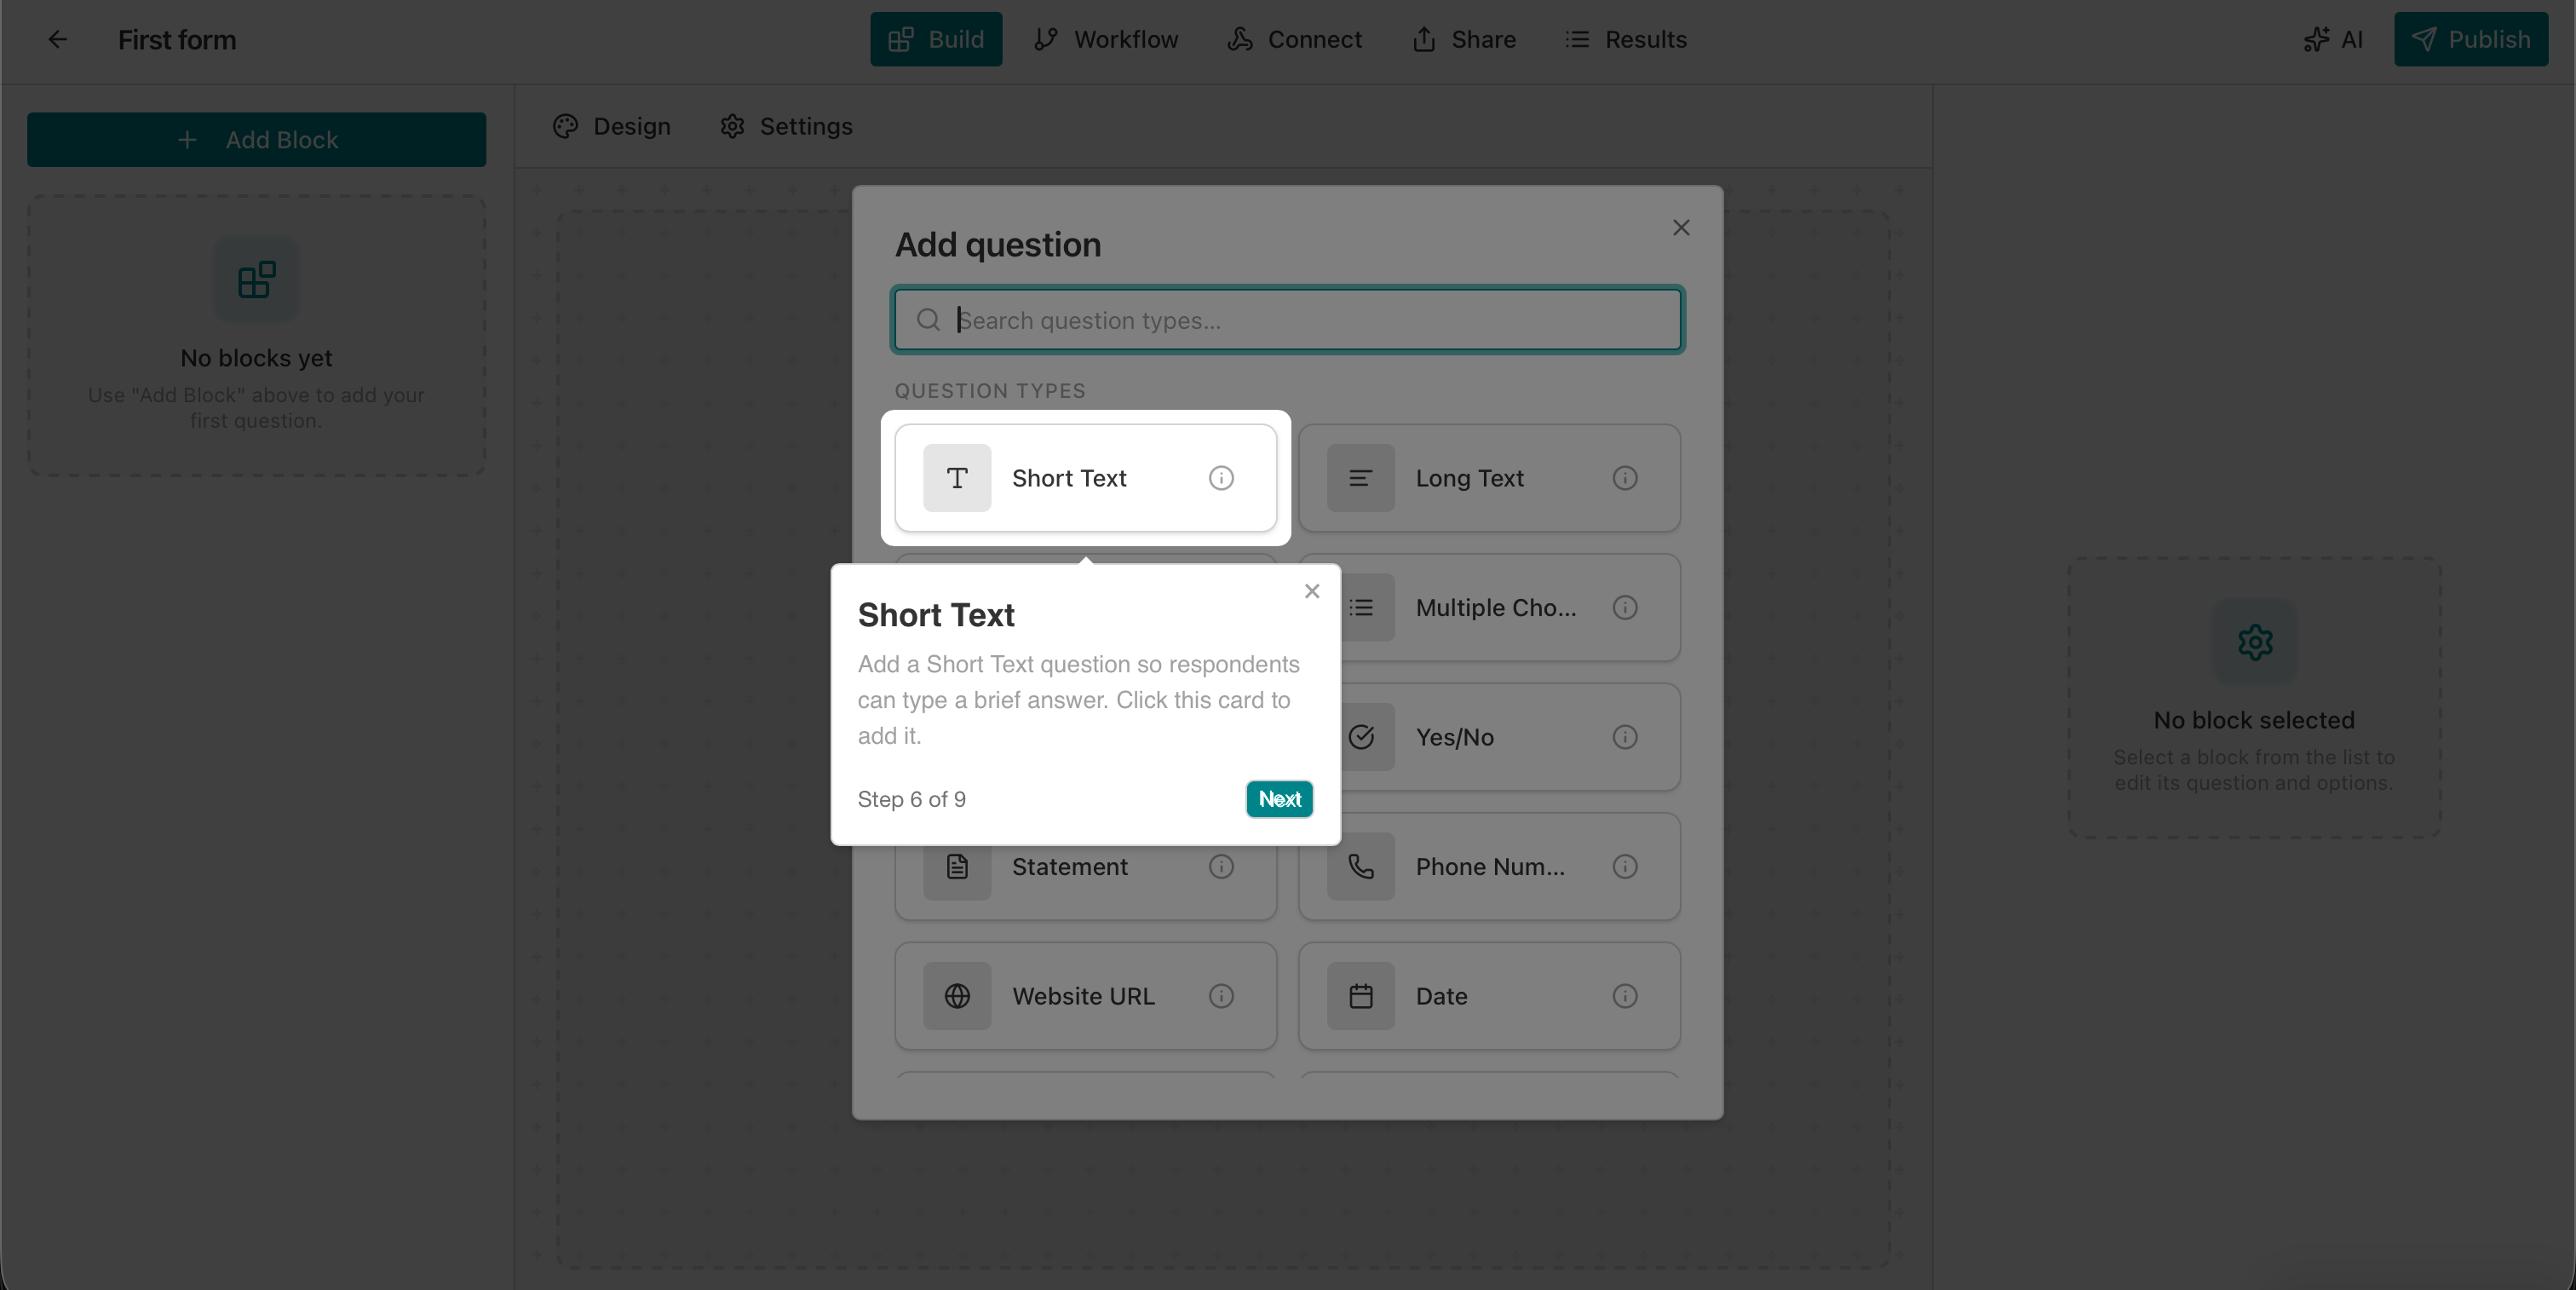The height and width of the screenshot is (1290, 2576).
Task: Switch to the Workflow tab
Action: (x=1106, y=39)
